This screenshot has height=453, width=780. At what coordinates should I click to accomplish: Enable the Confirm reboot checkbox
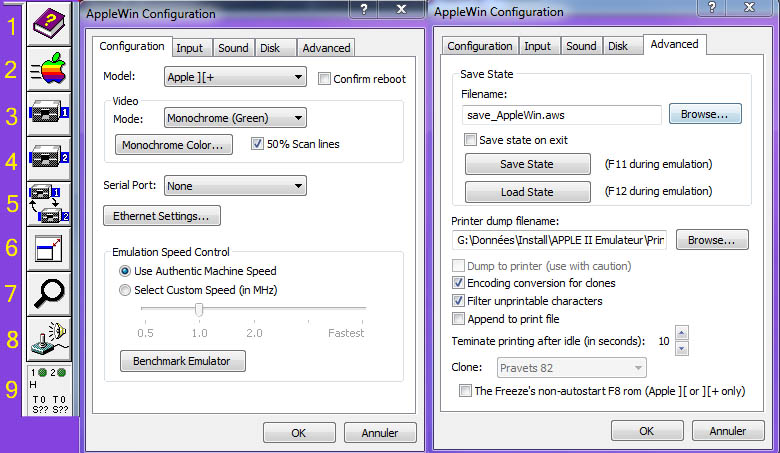click(324, 79)
